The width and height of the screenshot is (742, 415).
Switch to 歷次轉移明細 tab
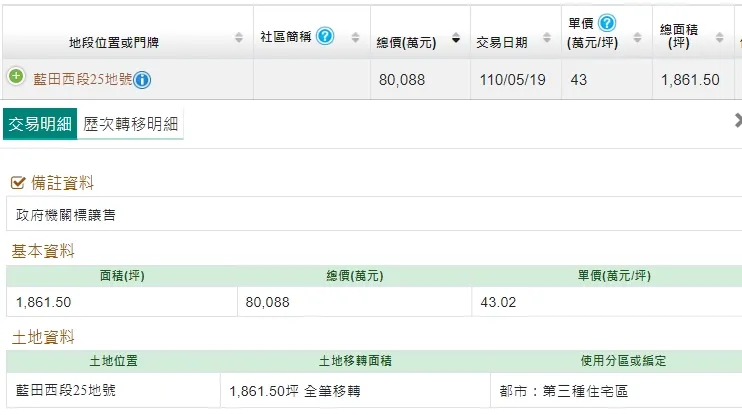[x=130, y=124]
